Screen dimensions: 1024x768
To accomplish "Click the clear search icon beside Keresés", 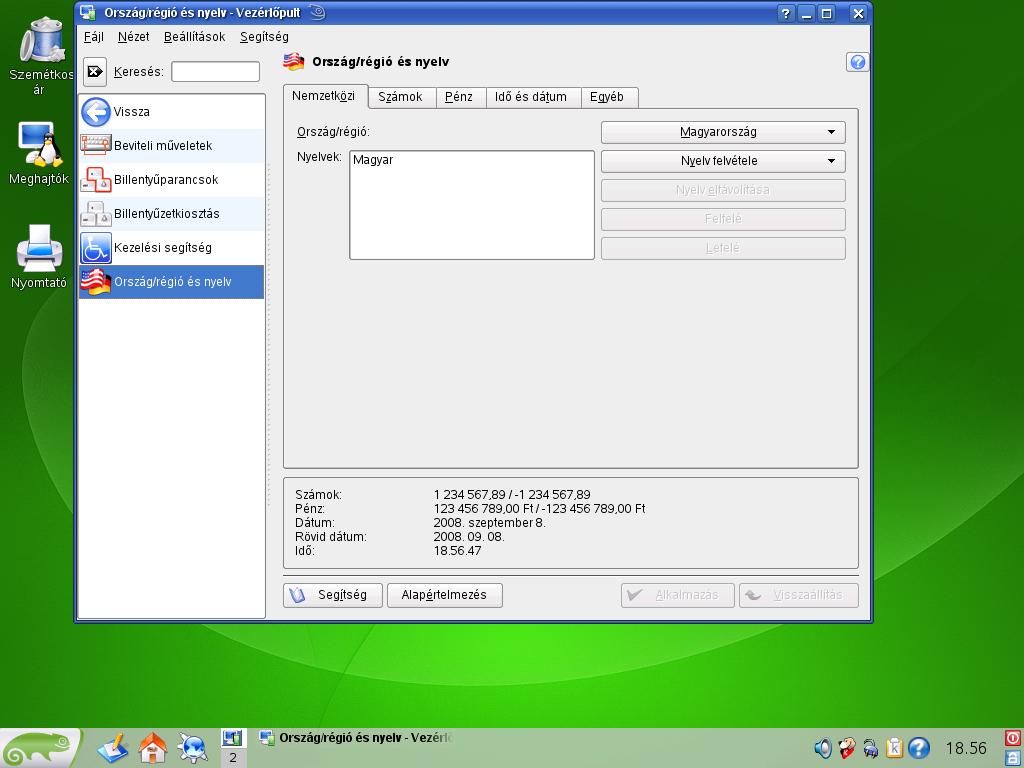I will [95, 71].
